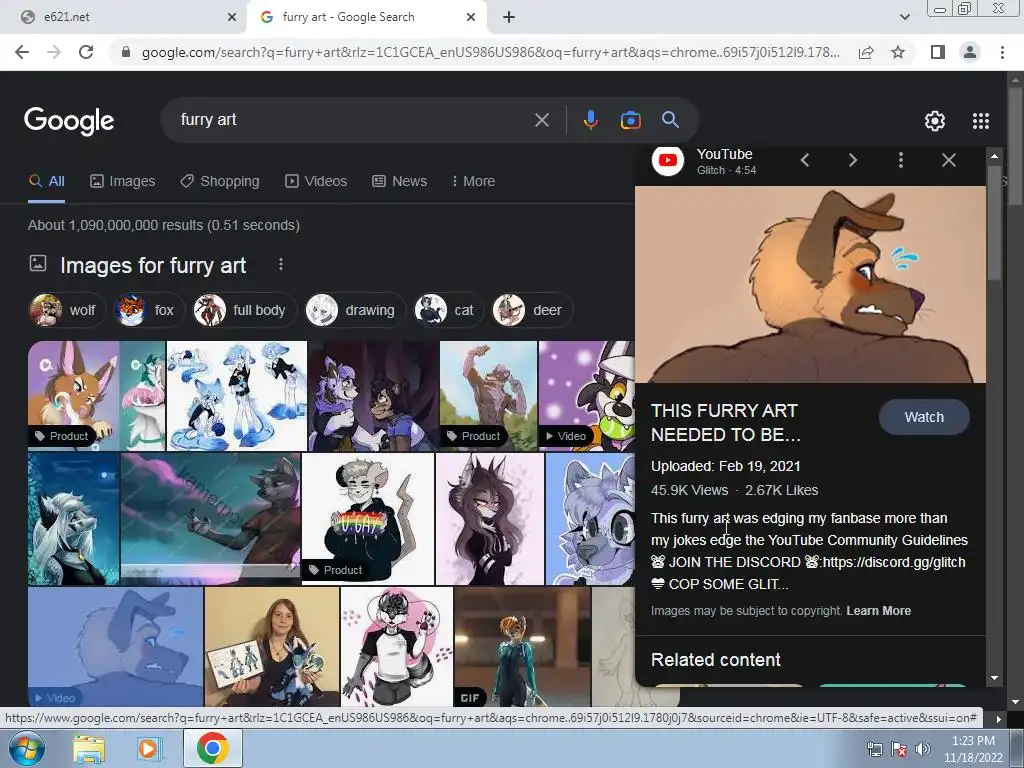The height and width of the screenshot is (768, 1024).
Task: Submit search with magnifier icon
Action: click(x=670, y=120)
